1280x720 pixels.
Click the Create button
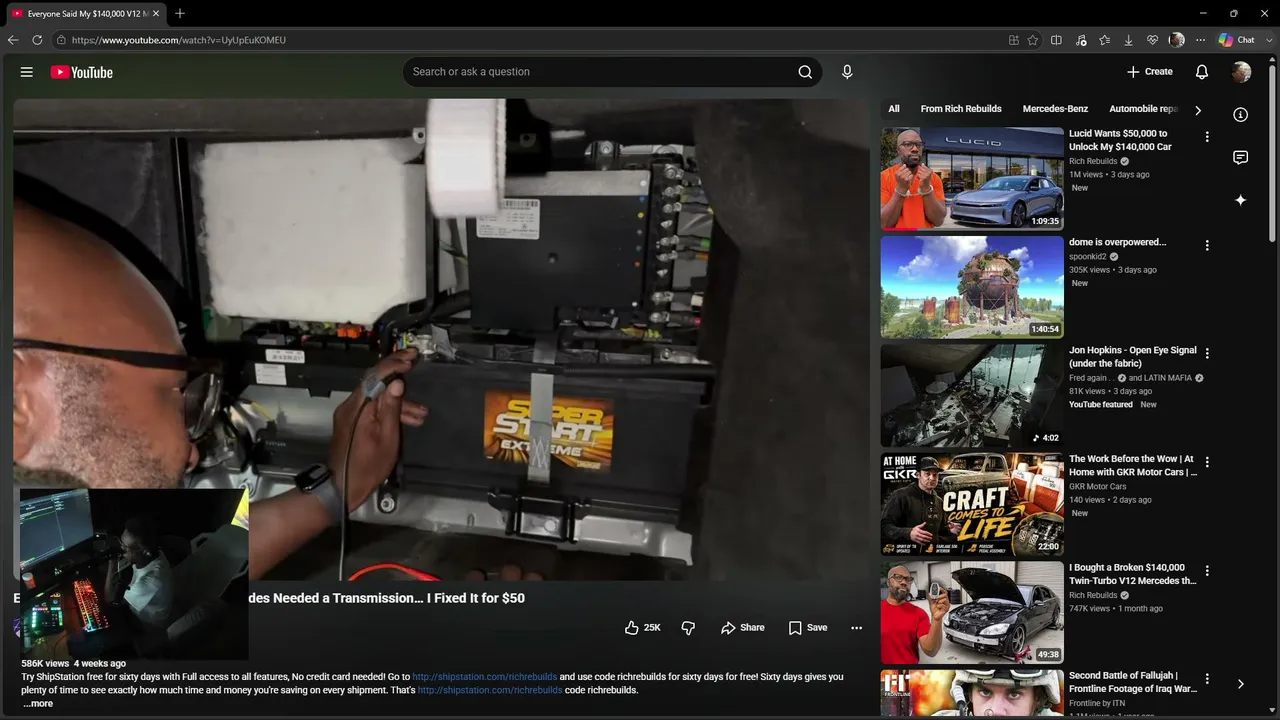pos(1149,72)
